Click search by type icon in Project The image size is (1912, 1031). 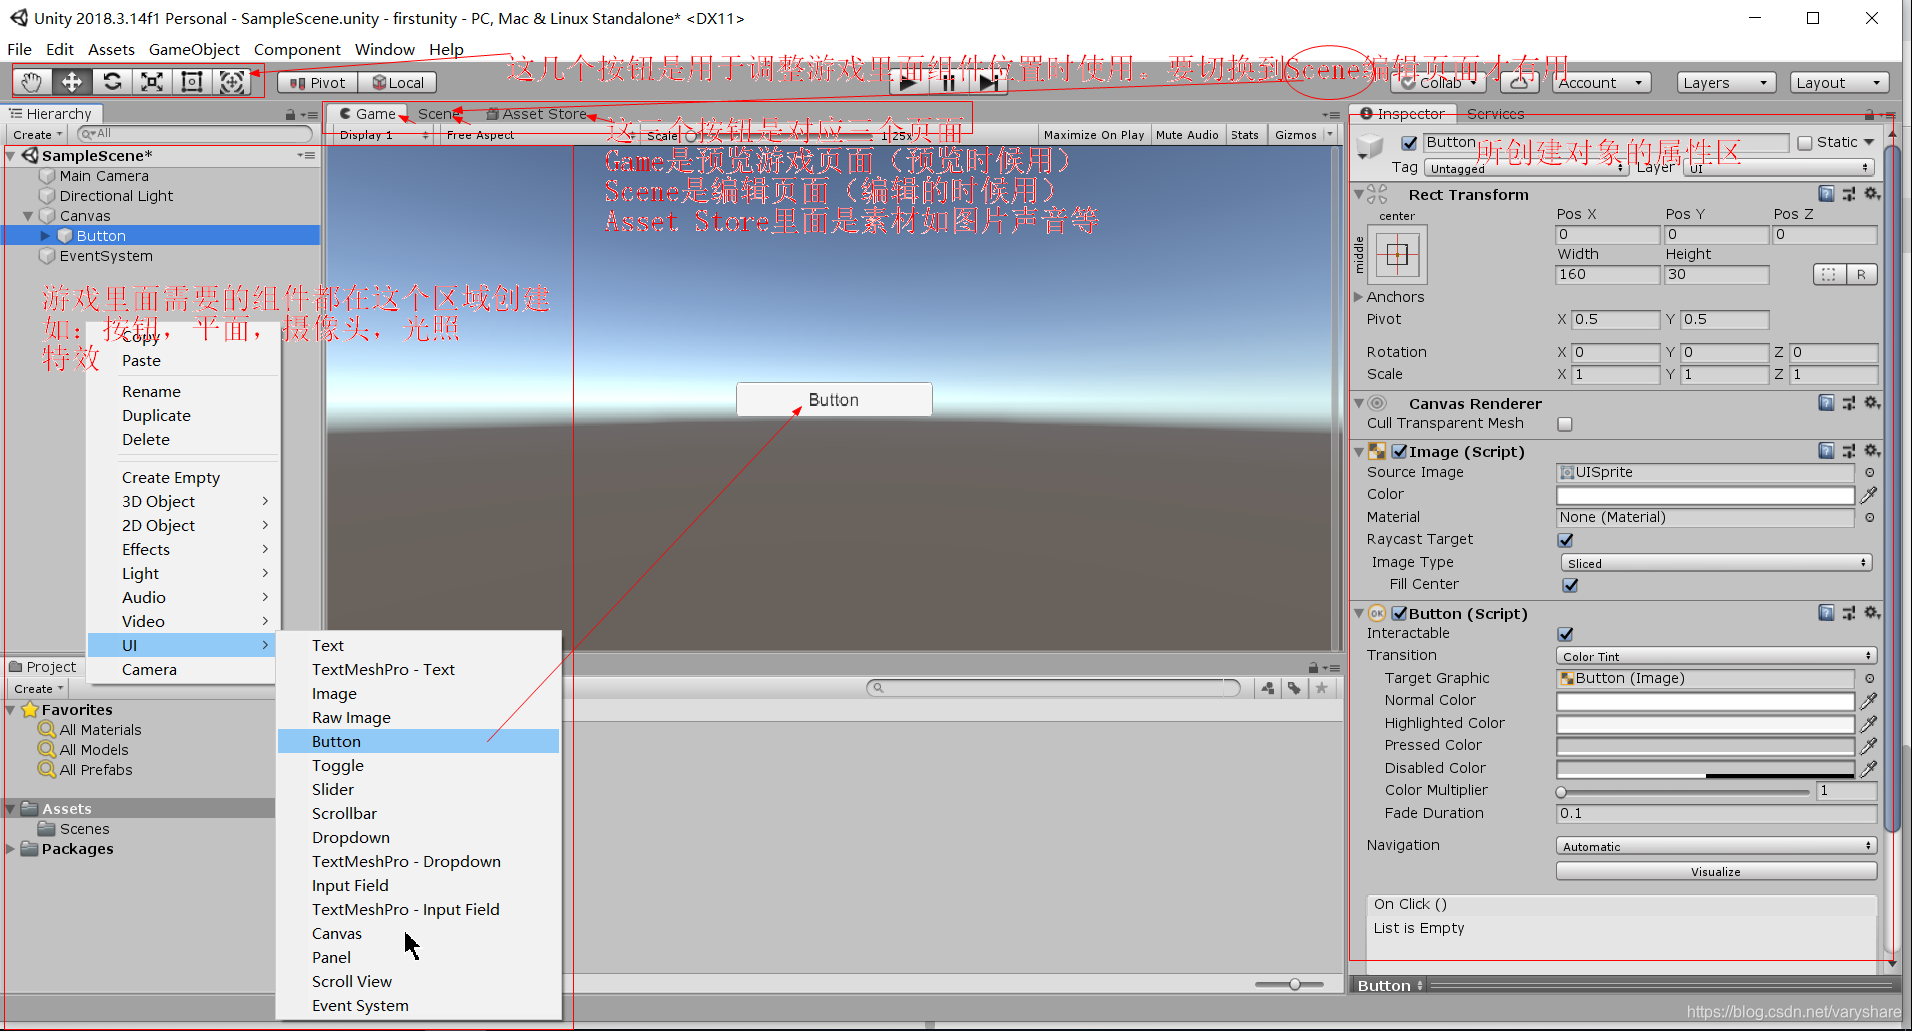point(1268,688)
